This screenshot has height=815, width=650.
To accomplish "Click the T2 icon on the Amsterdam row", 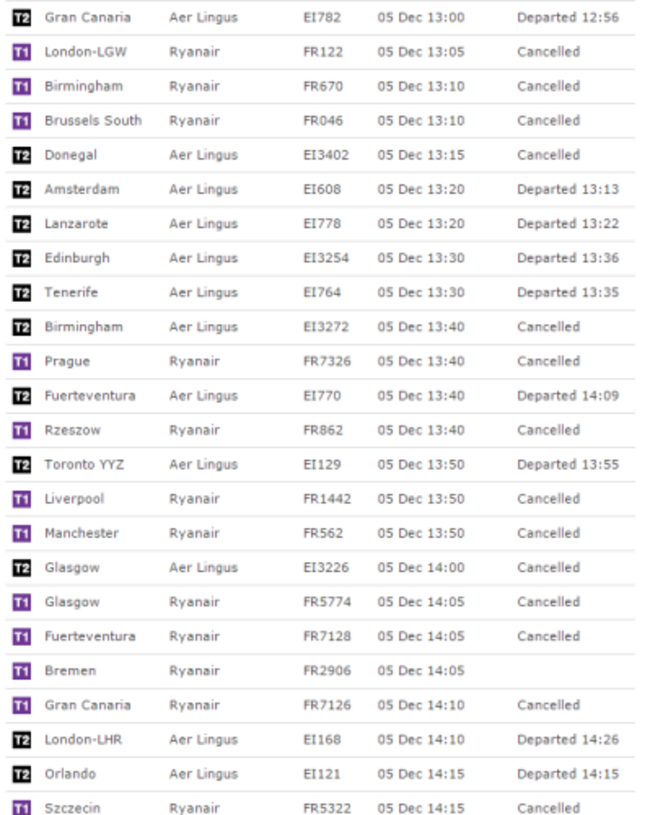I will 21,190.
